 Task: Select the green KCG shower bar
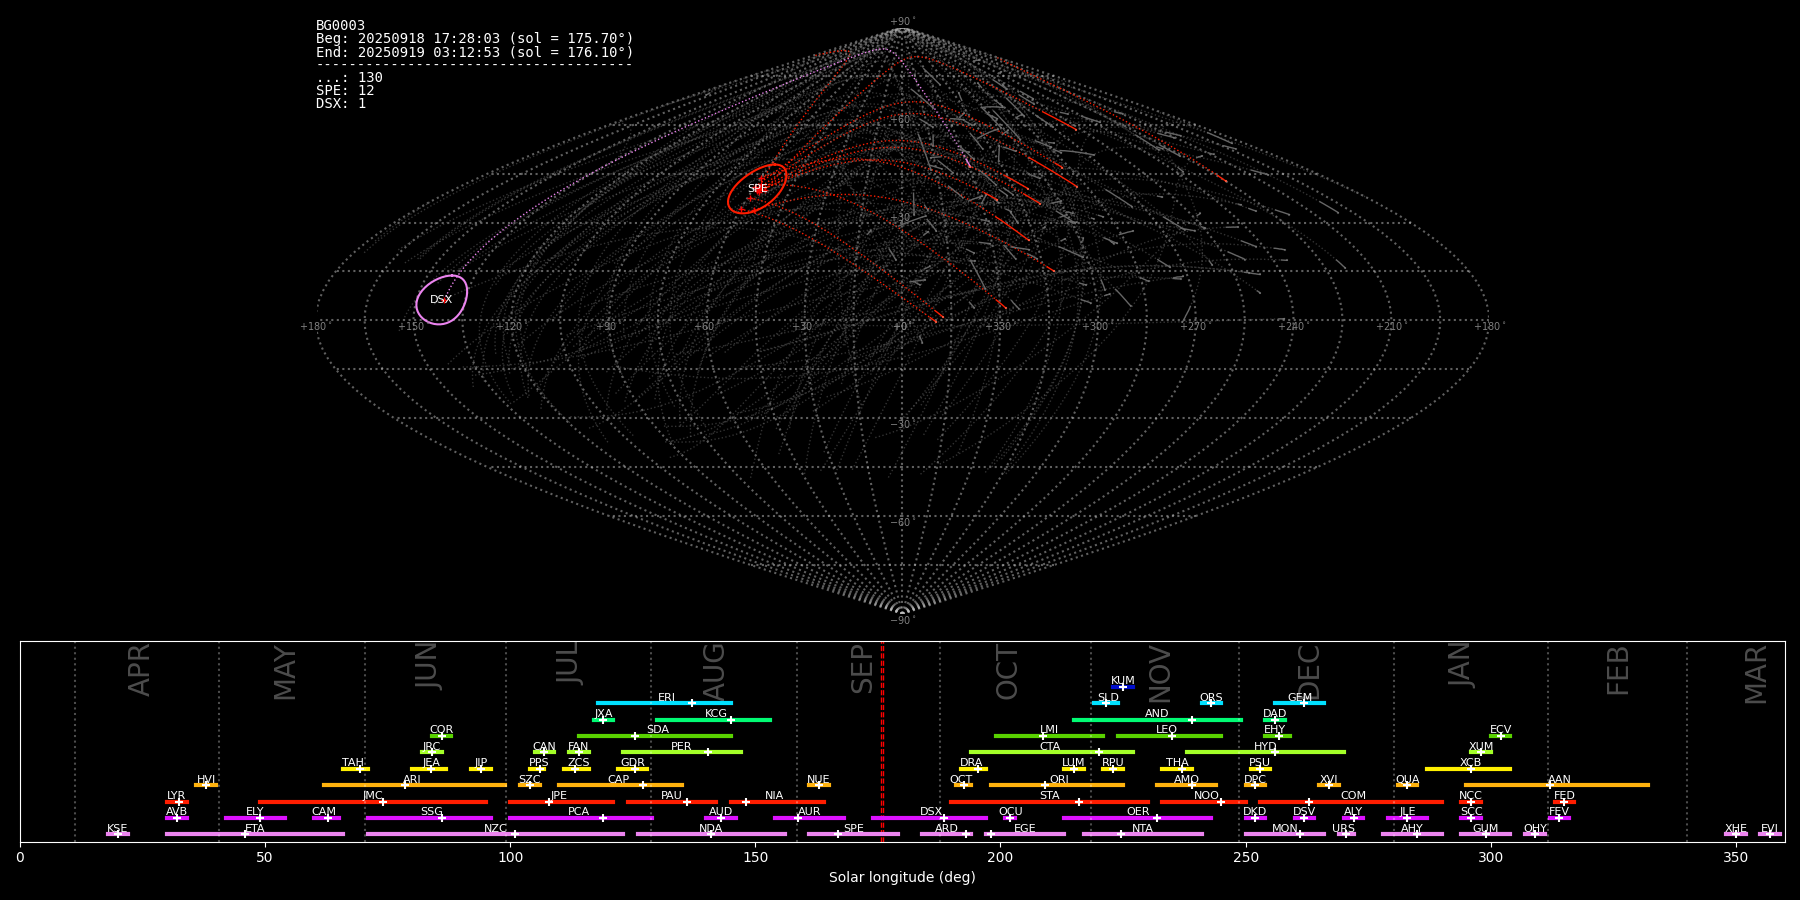point(713,719)
